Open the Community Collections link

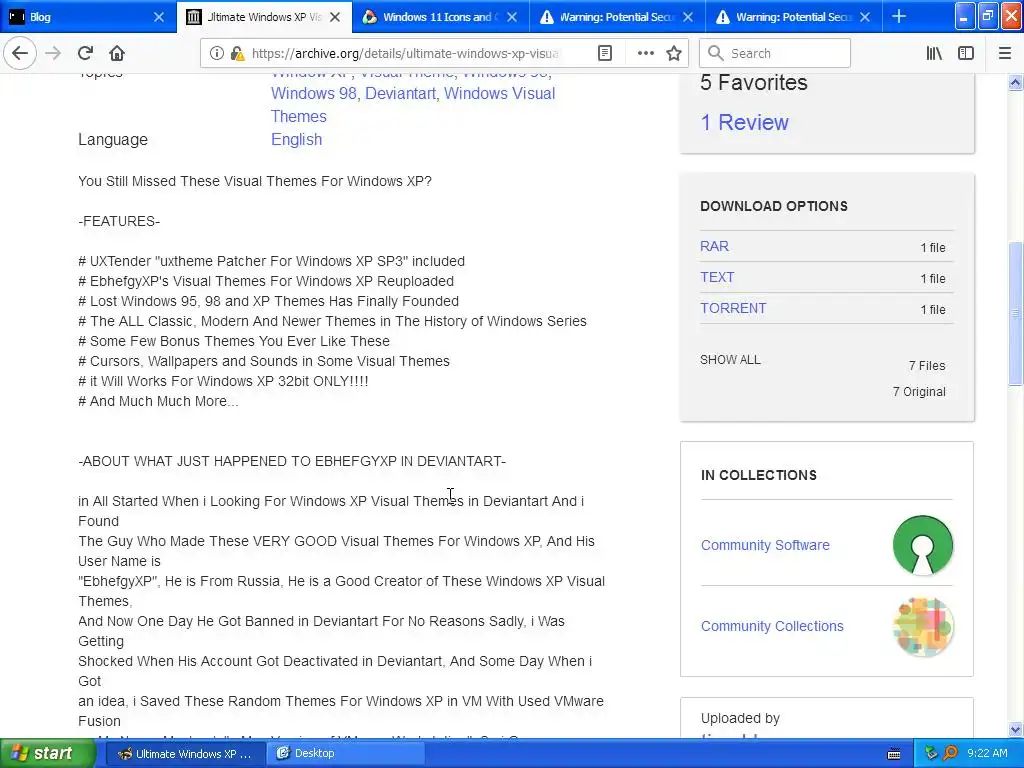tap(772, 626)
